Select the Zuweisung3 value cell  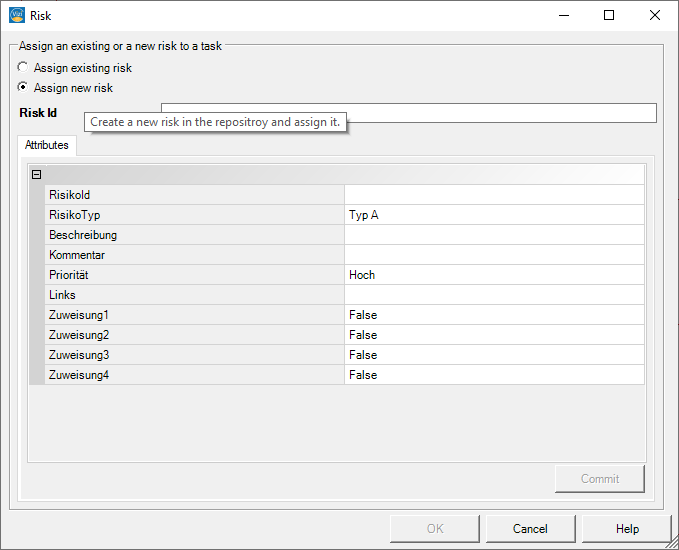coord(494,355)
